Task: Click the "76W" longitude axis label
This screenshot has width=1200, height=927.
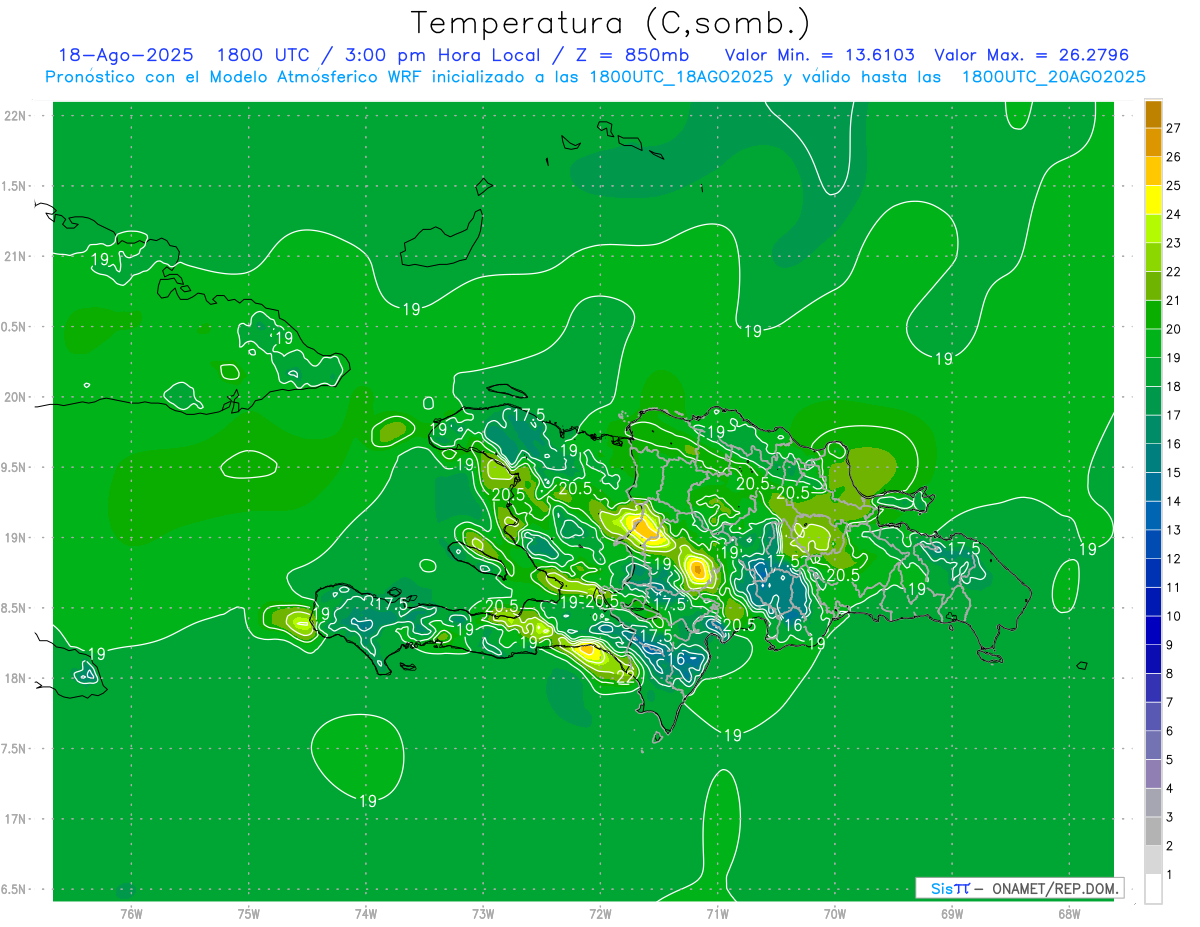Action: 131,913
